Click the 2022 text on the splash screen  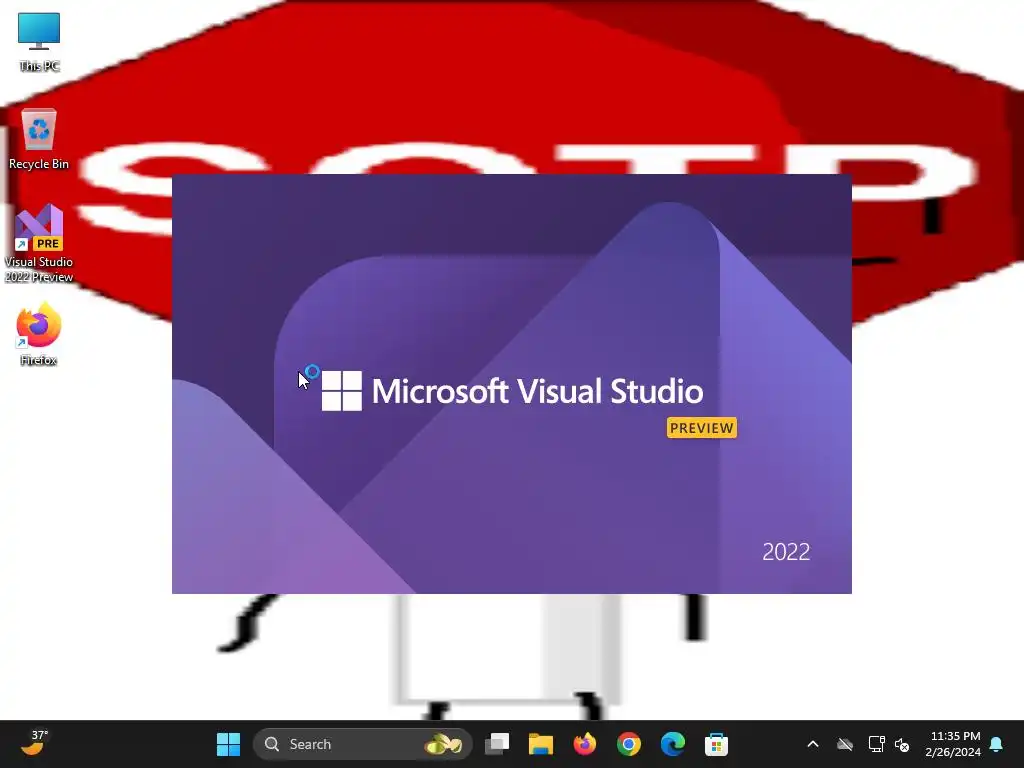click(786, 552)
